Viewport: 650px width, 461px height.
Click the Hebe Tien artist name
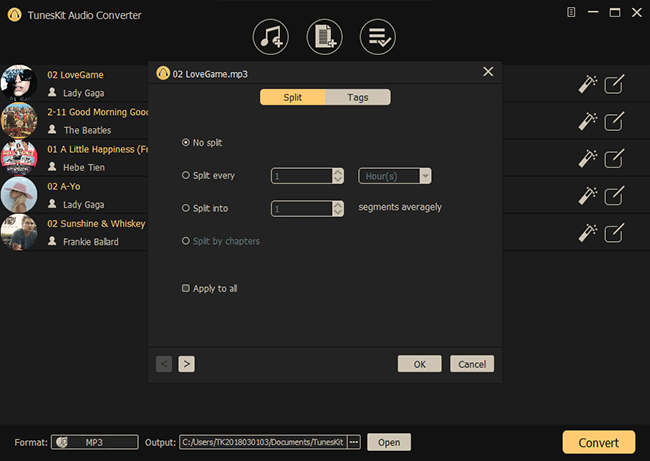[84, 167]
